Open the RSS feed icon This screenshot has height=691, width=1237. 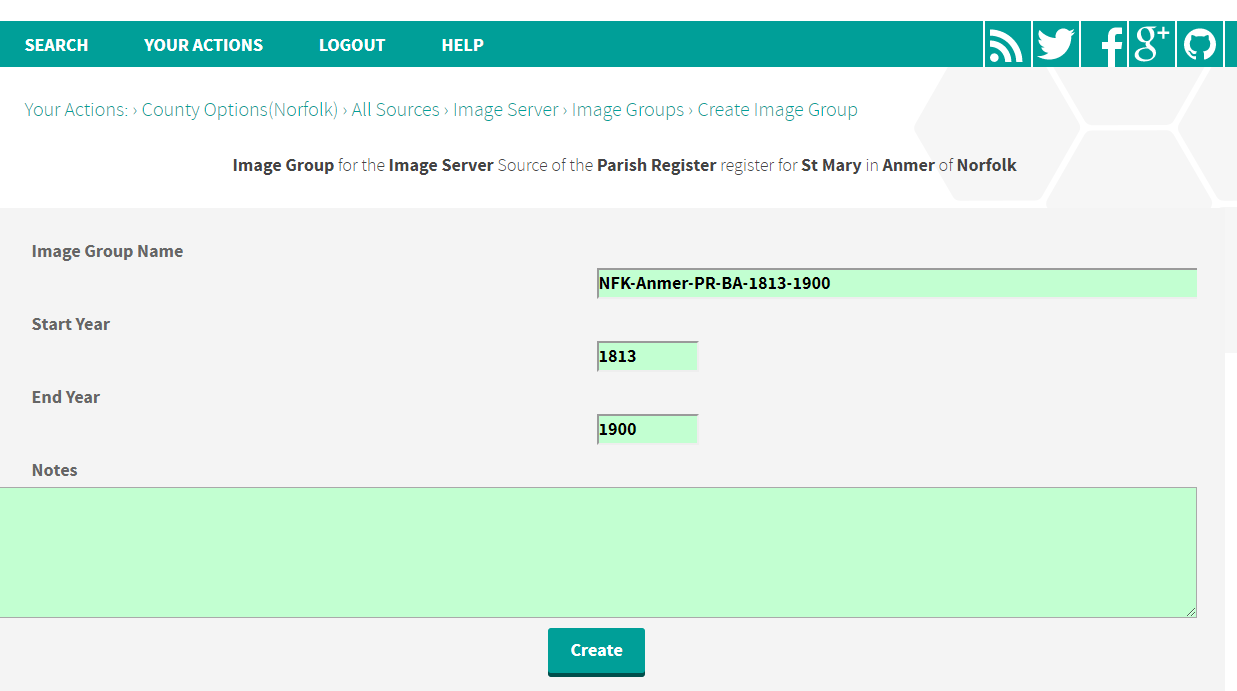pos(1006,45)
